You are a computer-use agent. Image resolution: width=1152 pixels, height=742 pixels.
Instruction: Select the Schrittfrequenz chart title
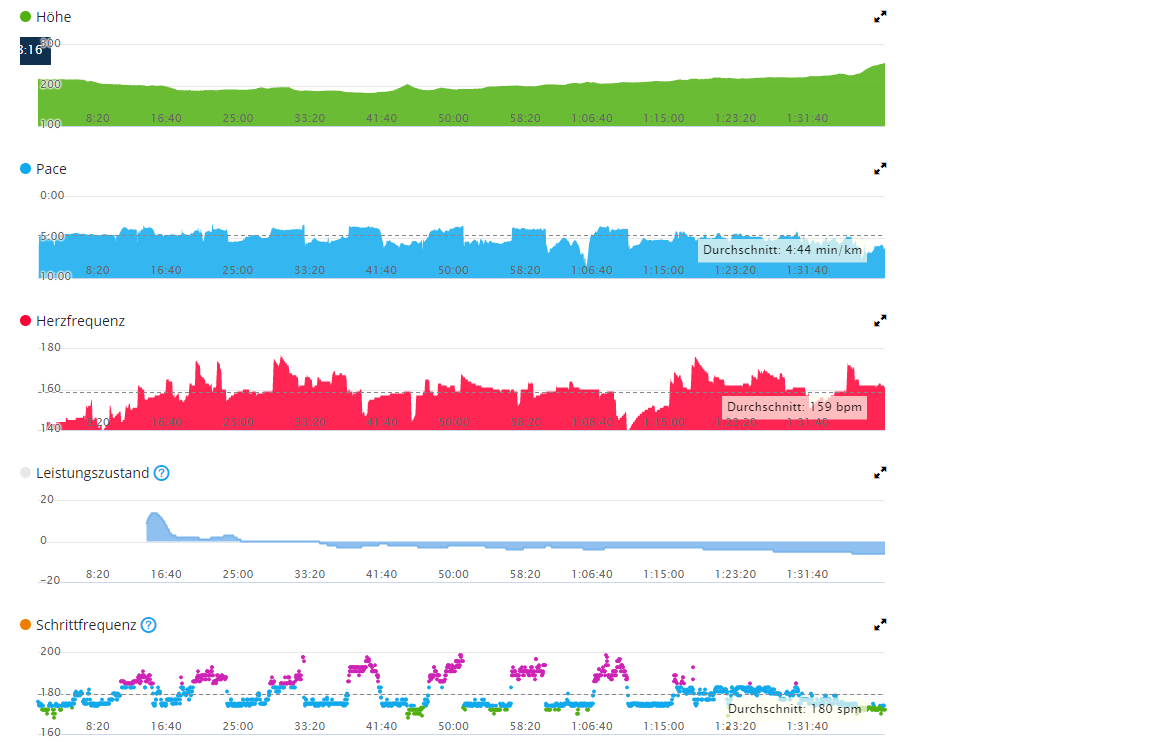[x=86, y=625]
